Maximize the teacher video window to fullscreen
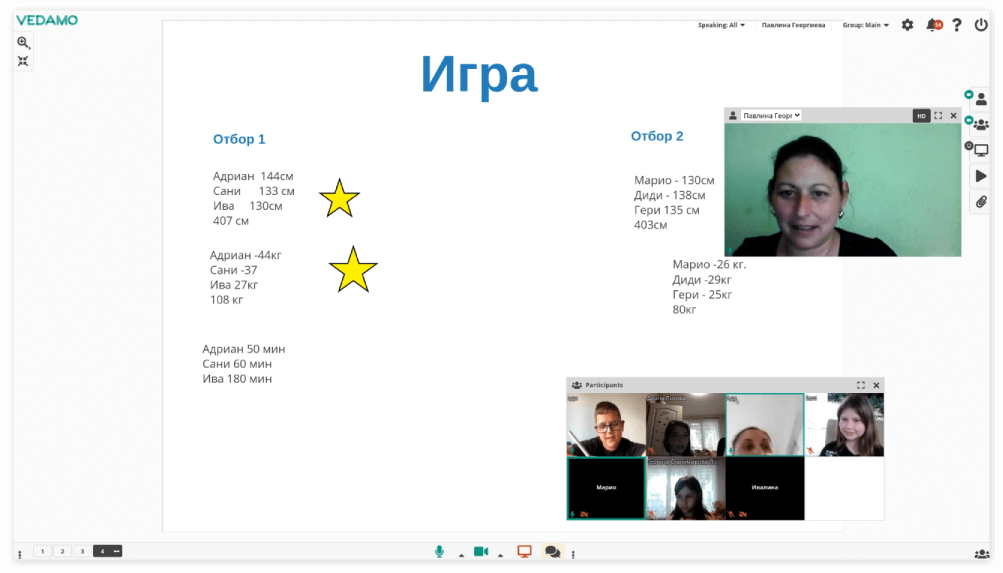Screen dimensions: 1003x573 tap(938, 116)
